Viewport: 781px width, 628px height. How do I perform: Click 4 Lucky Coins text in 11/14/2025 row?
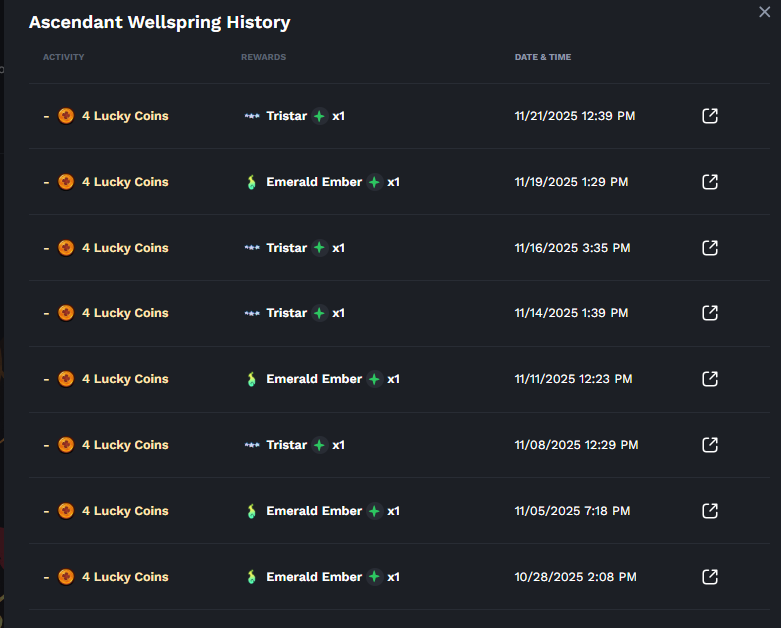coord(125,313)
